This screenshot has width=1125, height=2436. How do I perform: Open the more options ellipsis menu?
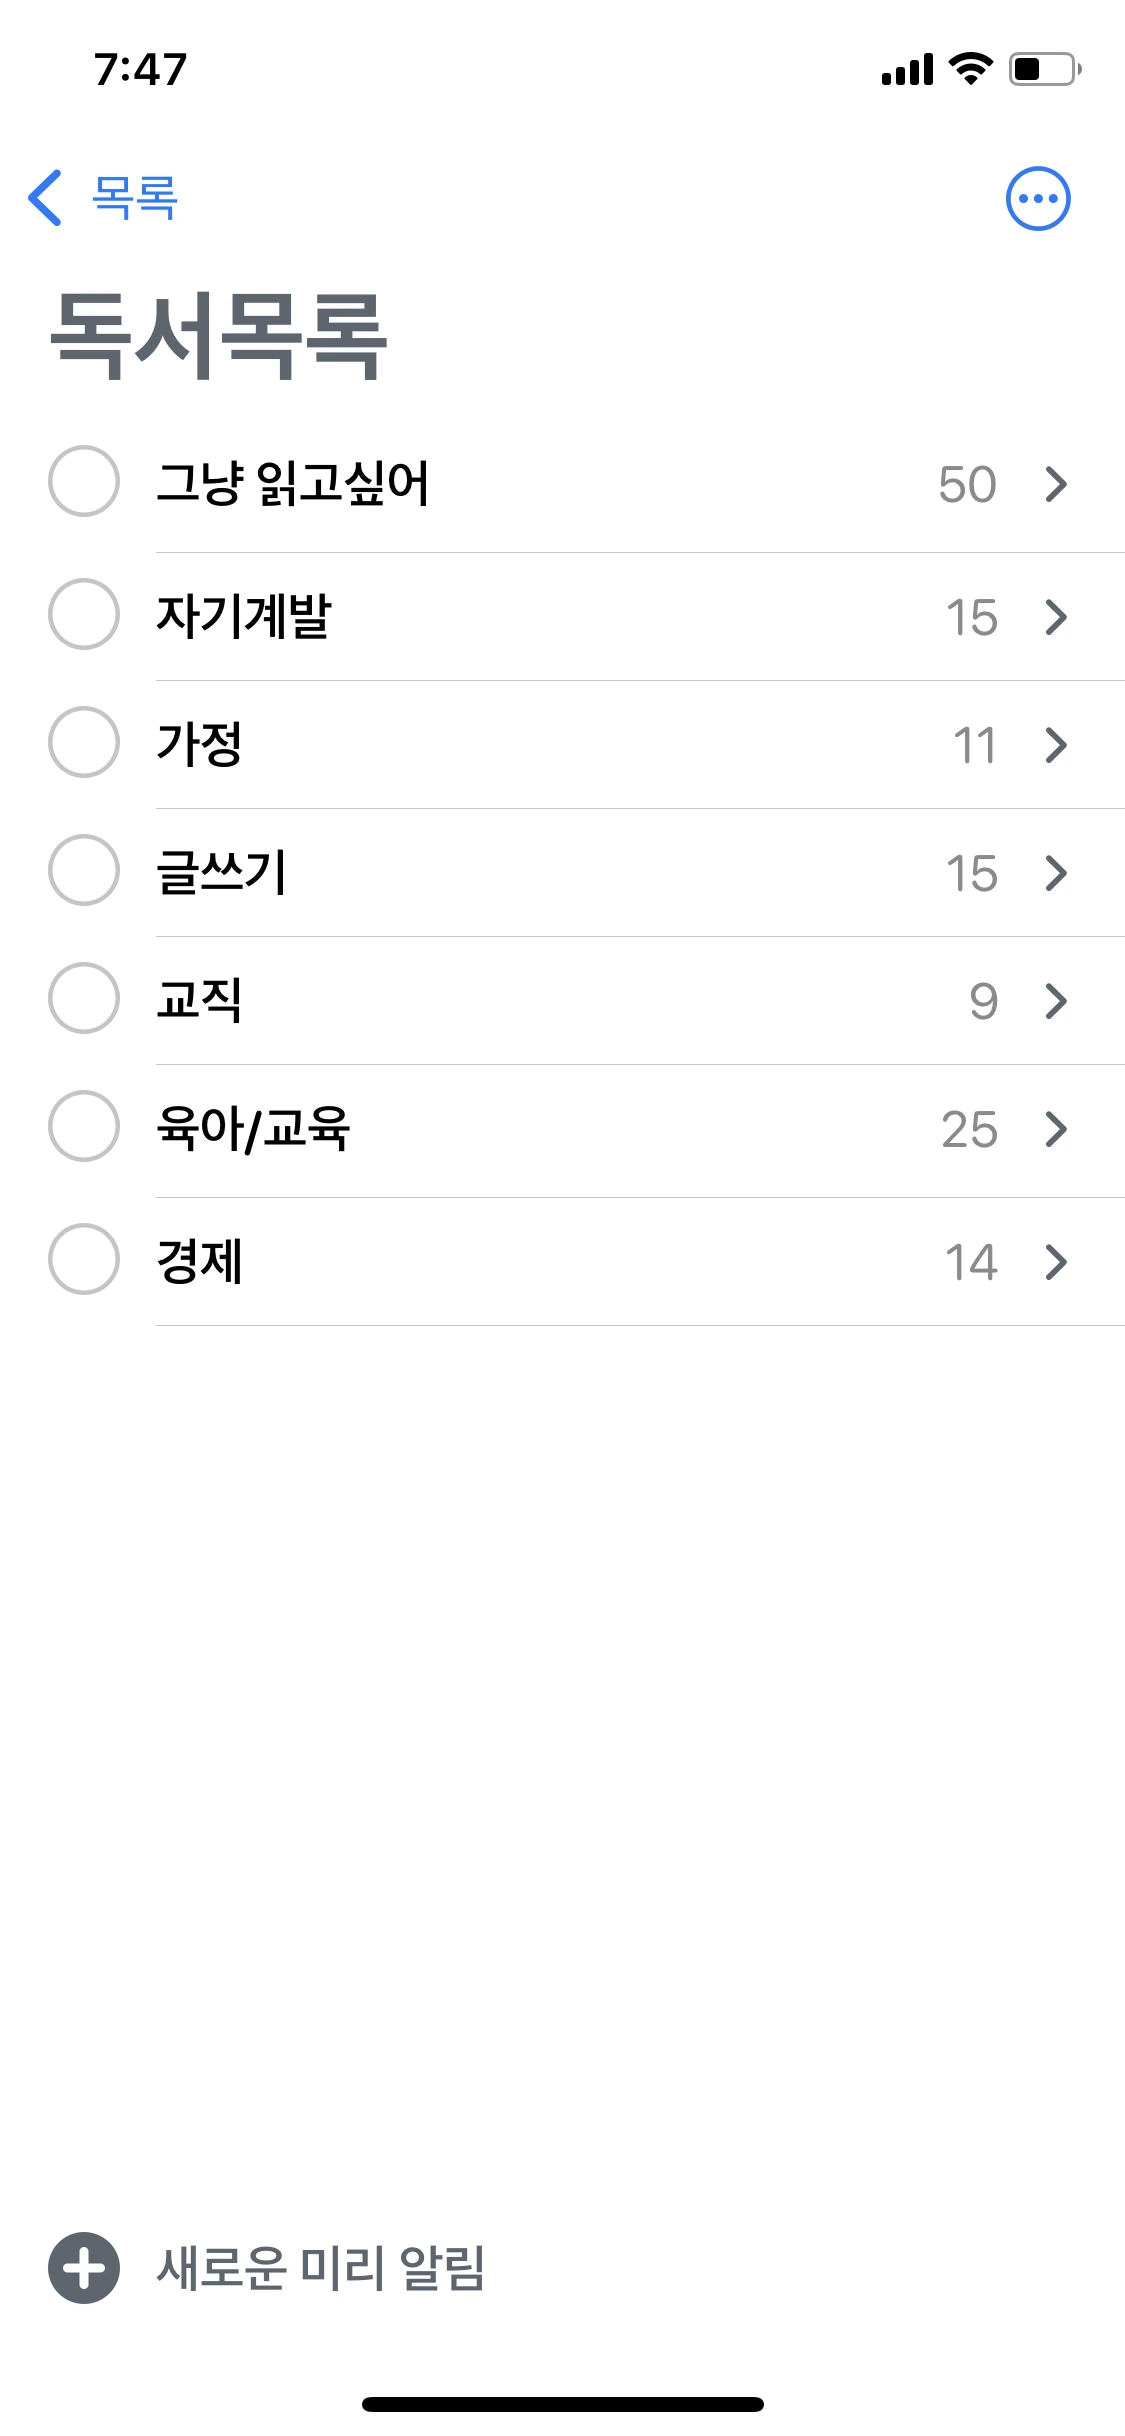pos(1037,198)
